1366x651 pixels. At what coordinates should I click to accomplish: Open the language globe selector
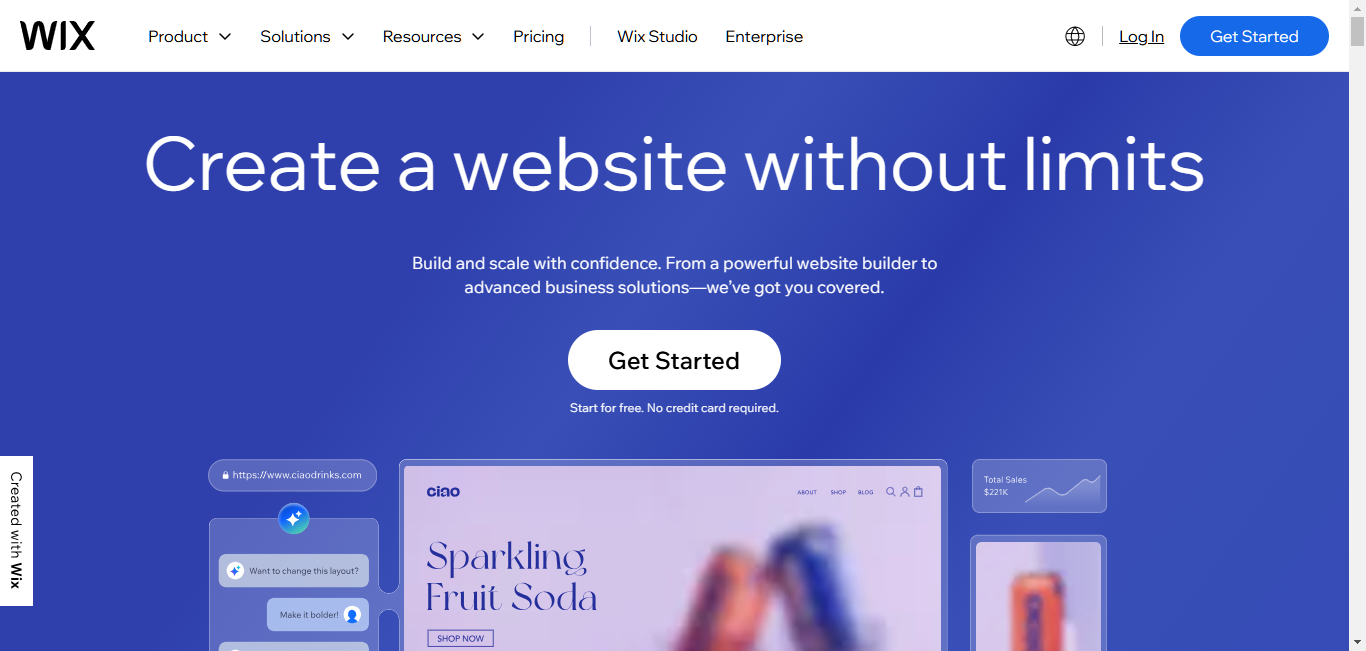point(1075,36)
